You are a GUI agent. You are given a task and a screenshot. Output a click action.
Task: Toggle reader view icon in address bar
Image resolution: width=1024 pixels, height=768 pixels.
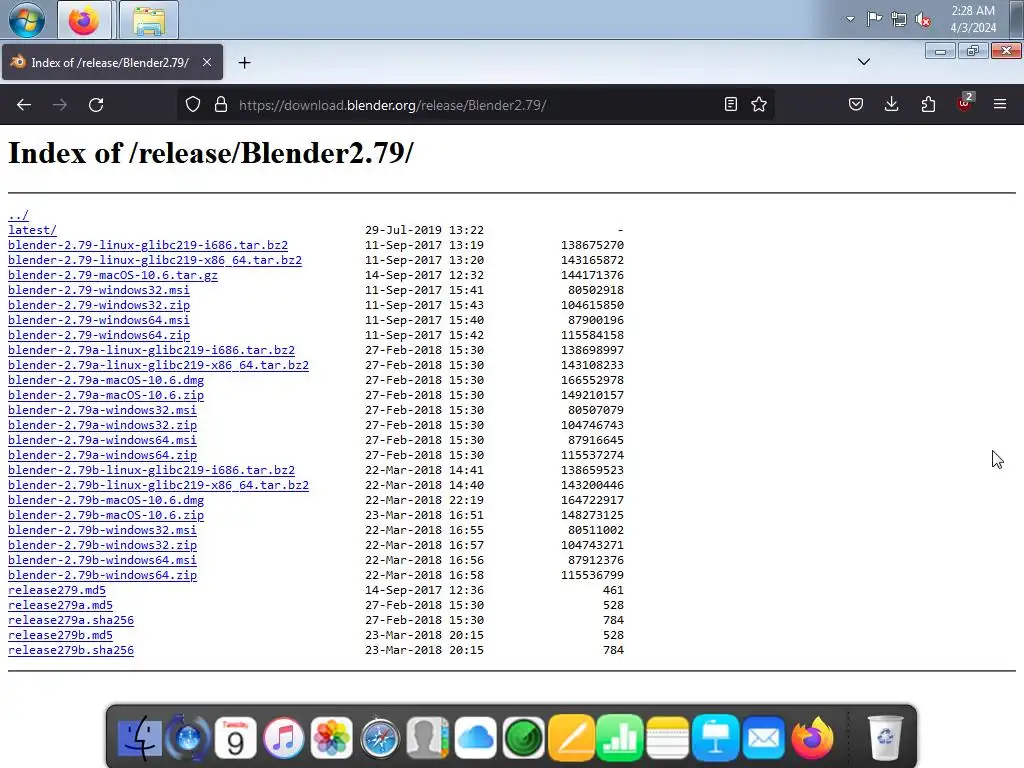731,104
